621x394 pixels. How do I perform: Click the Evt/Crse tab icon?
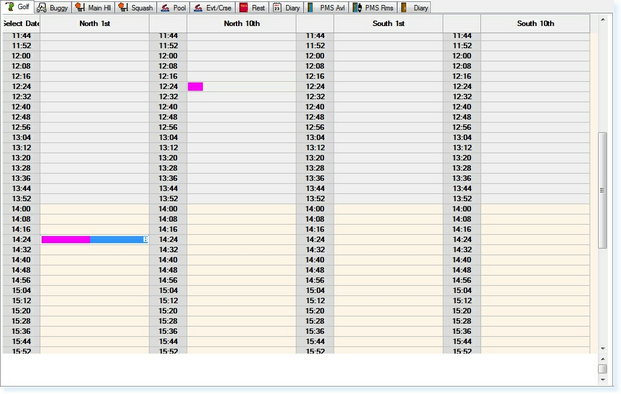pos(198,8)
